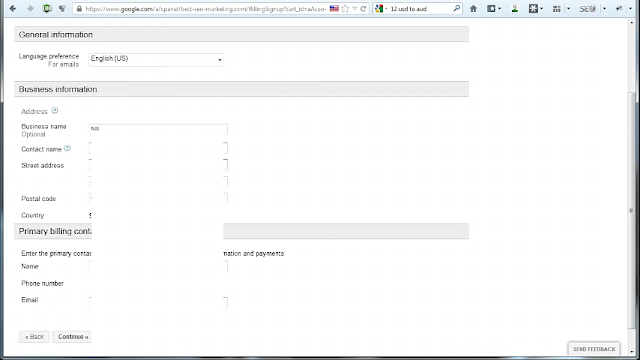Open the history dropdown in address bar
Image resolution: width=640 pixels, height=360 pixels.
point(354,9)
